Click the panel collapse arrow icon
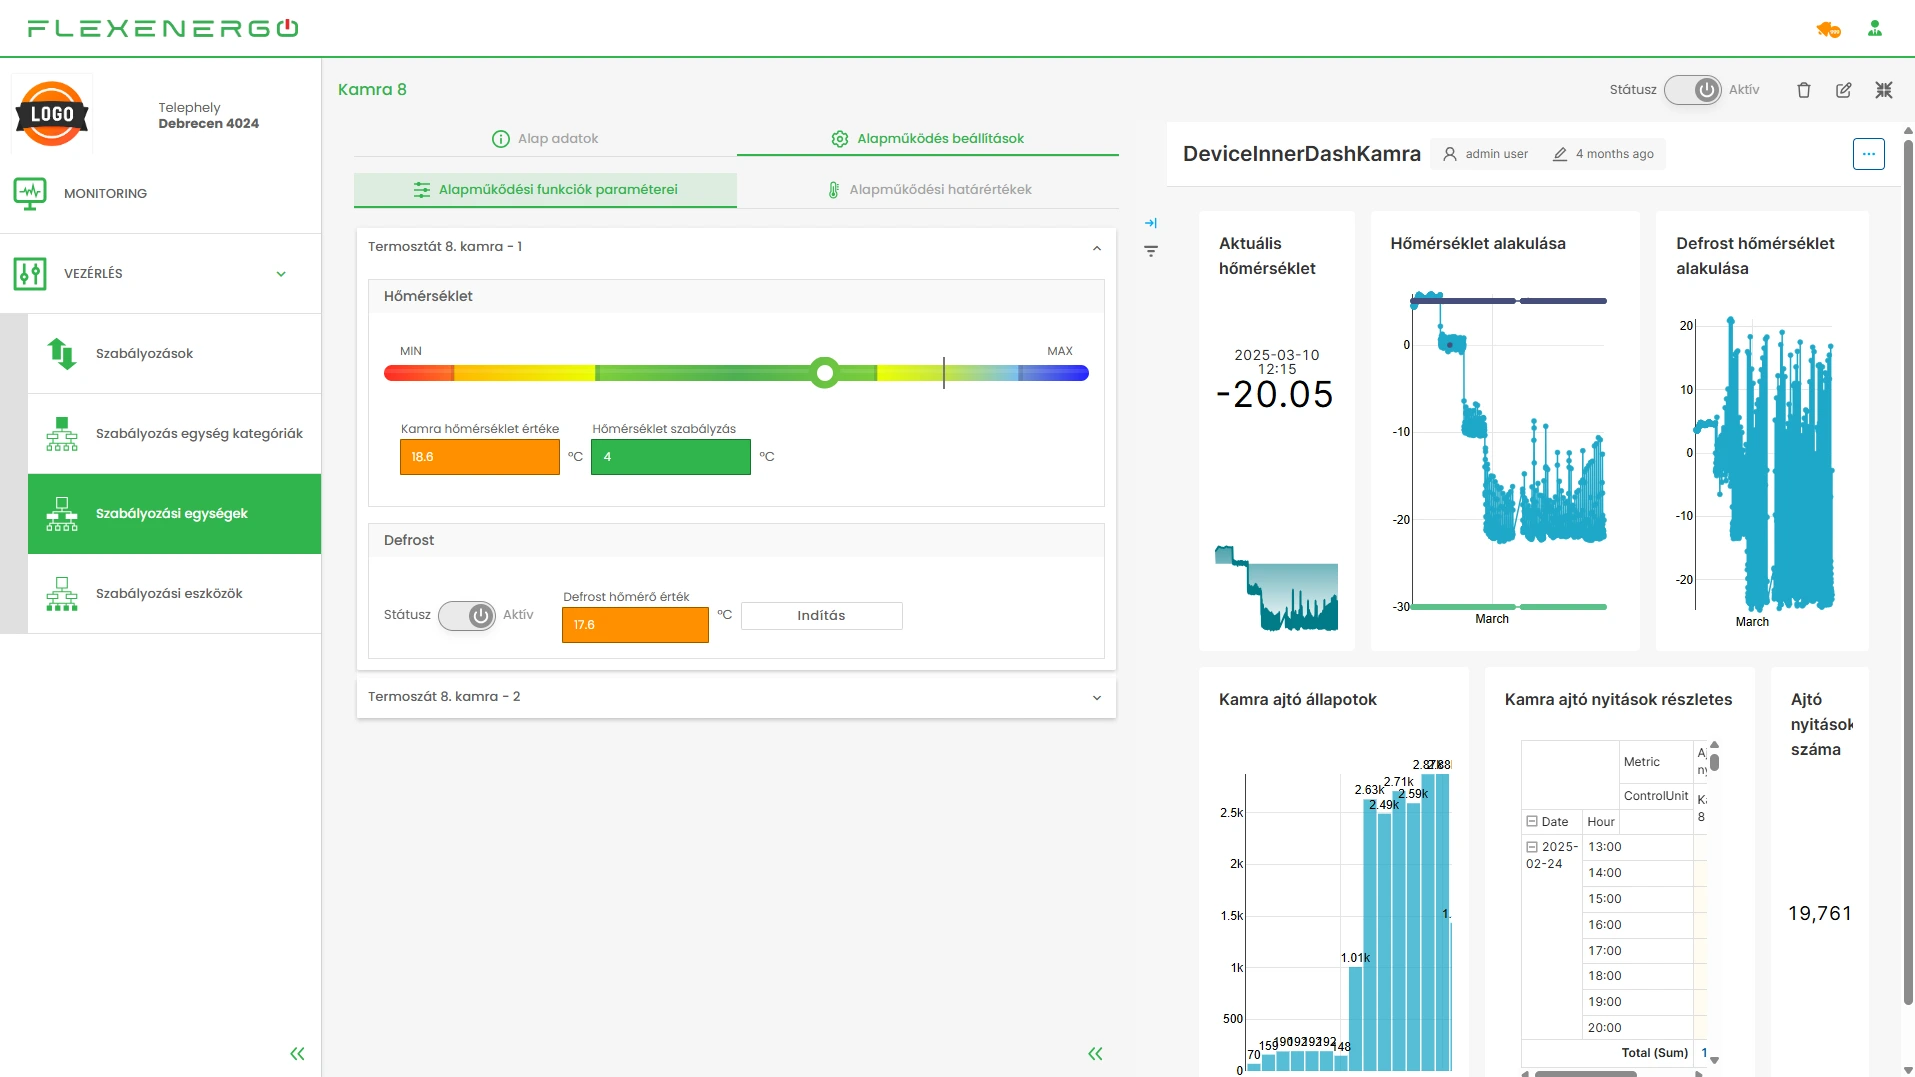Viewport: 1915px width, 1077px height. point(1151,223)
